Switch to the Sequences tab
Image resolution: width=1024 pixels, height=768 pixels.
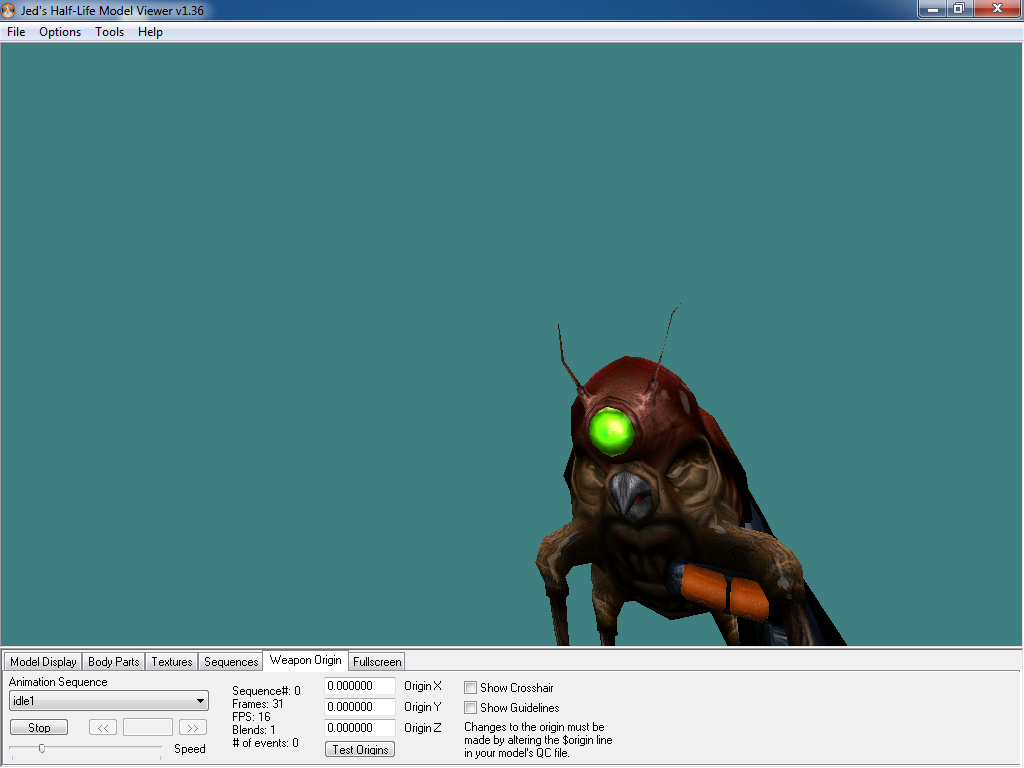[231, 662]
